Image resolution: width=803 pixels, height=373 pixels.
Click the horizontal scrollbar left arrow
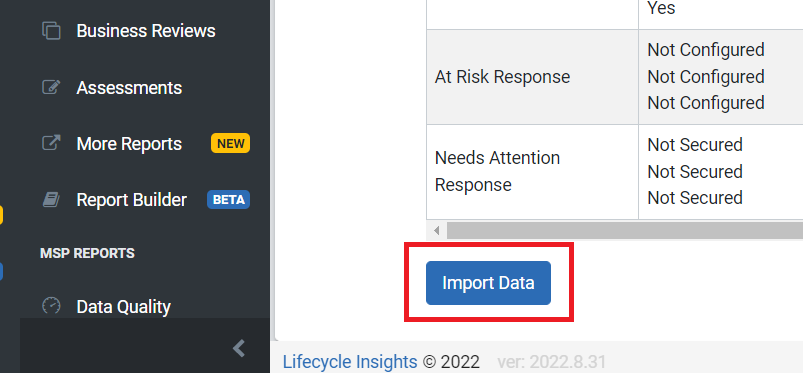[436, 231]
